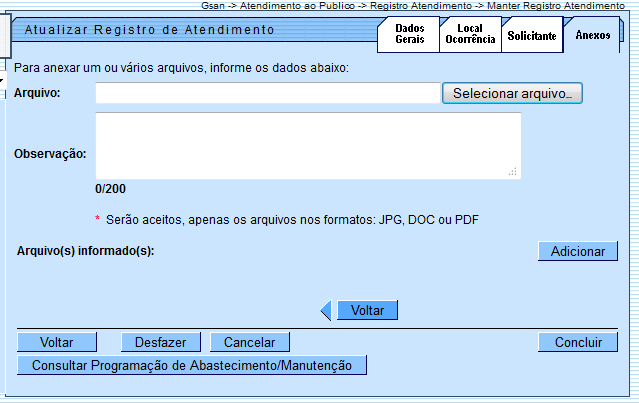The image size is (639, 403).
Task: Click the partially visible dropdown arrow at left edge
Action: click(3, 82)
